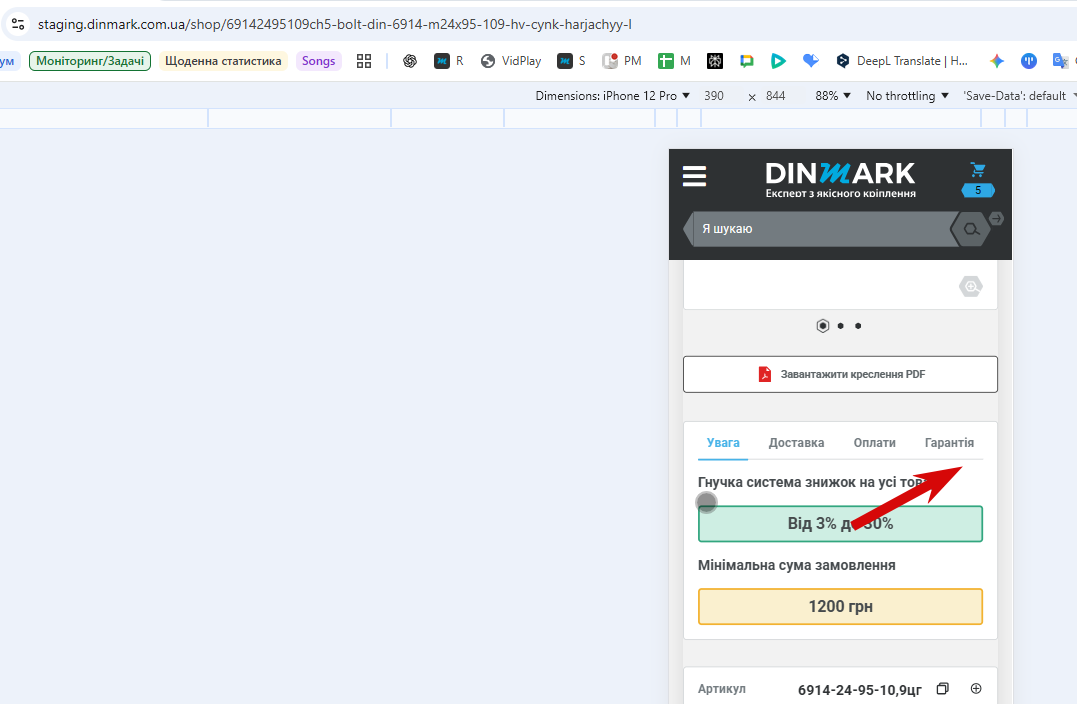Select the third carousel dot
1077x704 pixels.
pyautogui.click(x=858, y=326)
